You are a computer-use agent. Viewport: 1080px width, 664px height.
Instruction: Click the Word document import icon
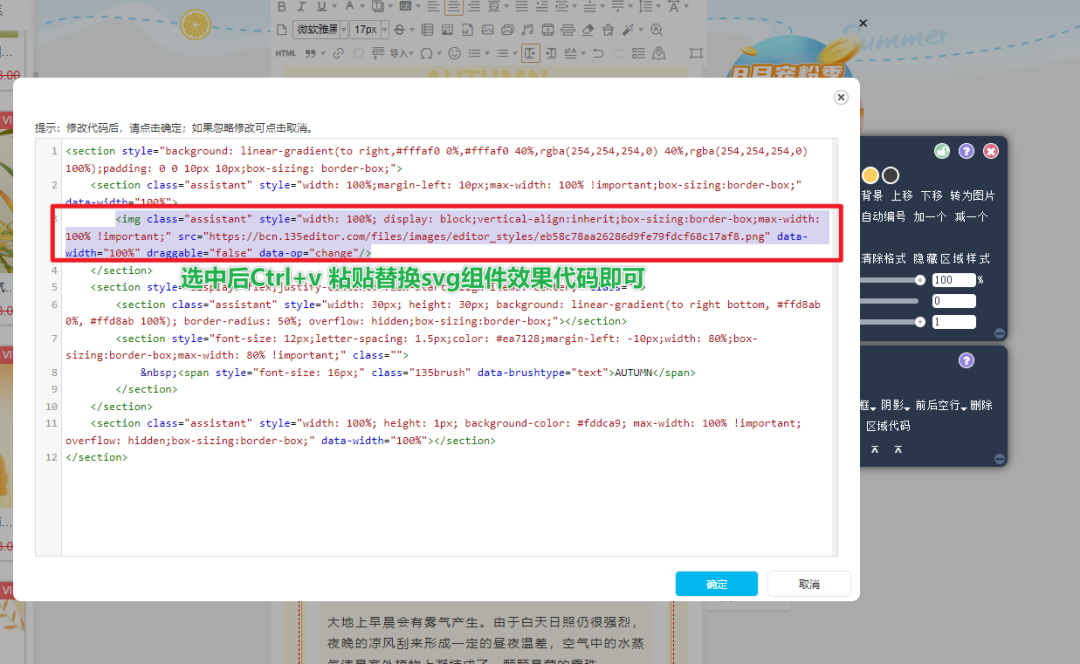click(x=467, y=30)
